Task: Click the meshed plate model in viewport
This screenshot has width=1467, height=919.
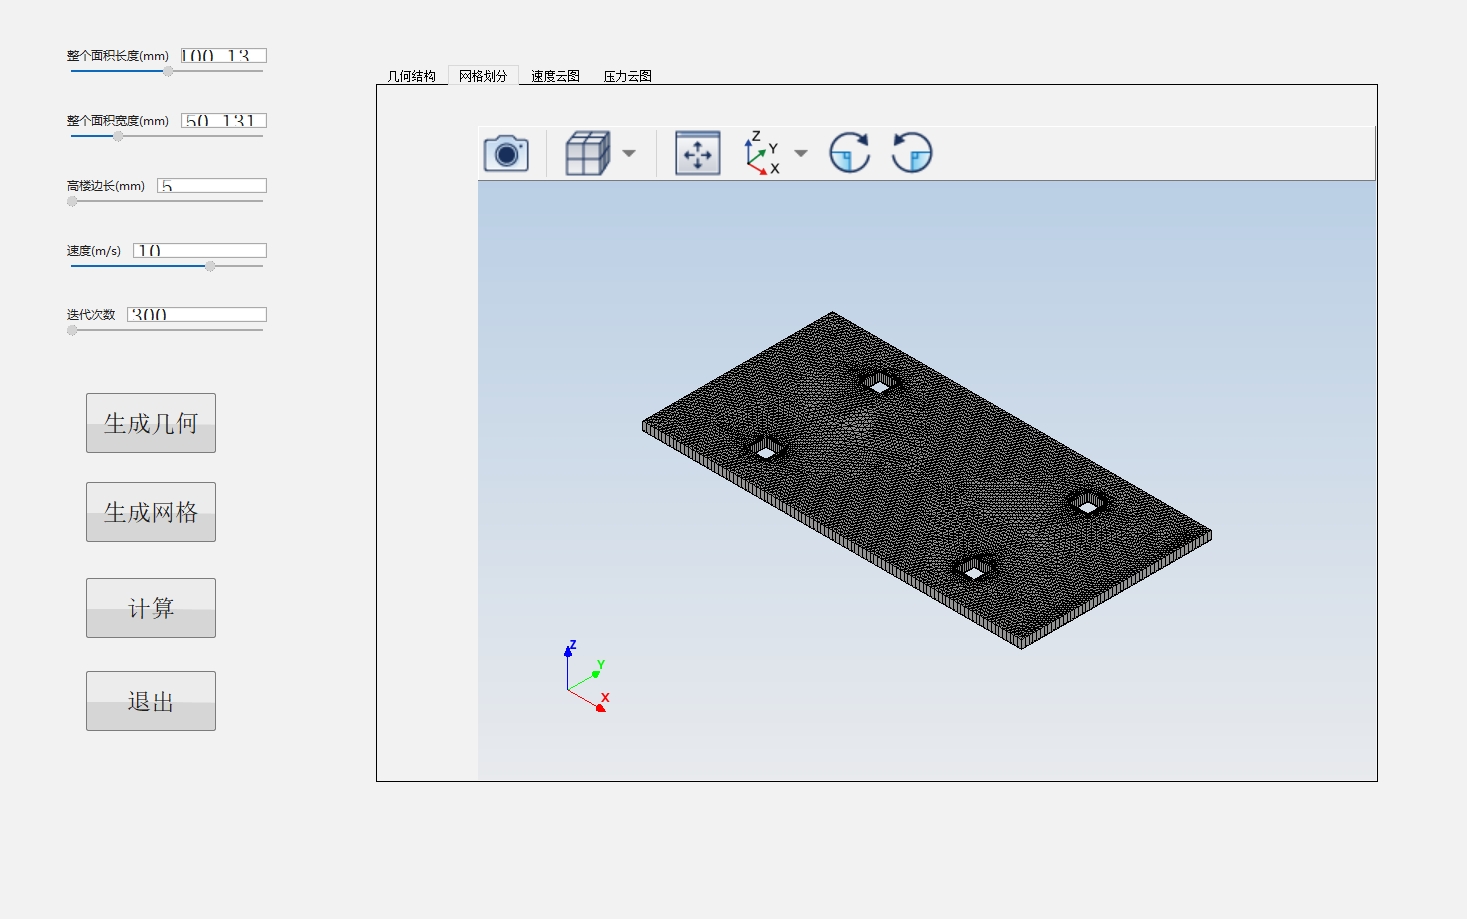Action: coord(927,480)
